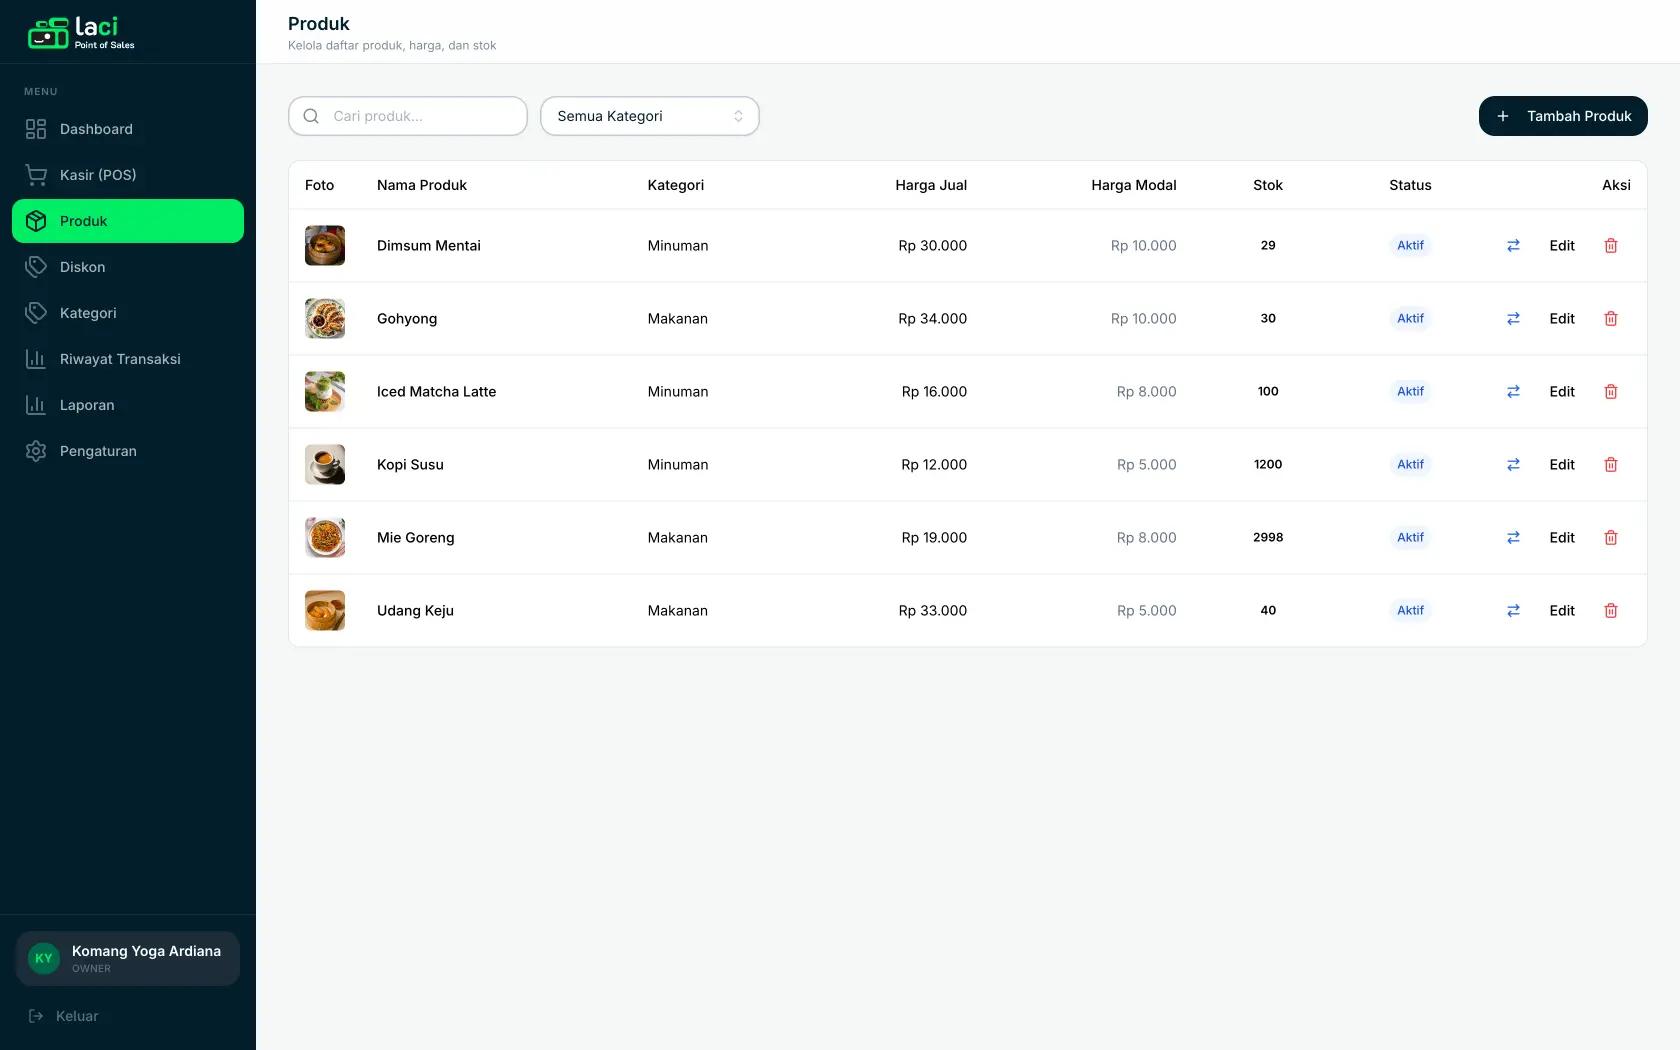This screenshot has height=1050, width=1680.
Task: Click Keluar to log out
Action: tap(64, 1016)
